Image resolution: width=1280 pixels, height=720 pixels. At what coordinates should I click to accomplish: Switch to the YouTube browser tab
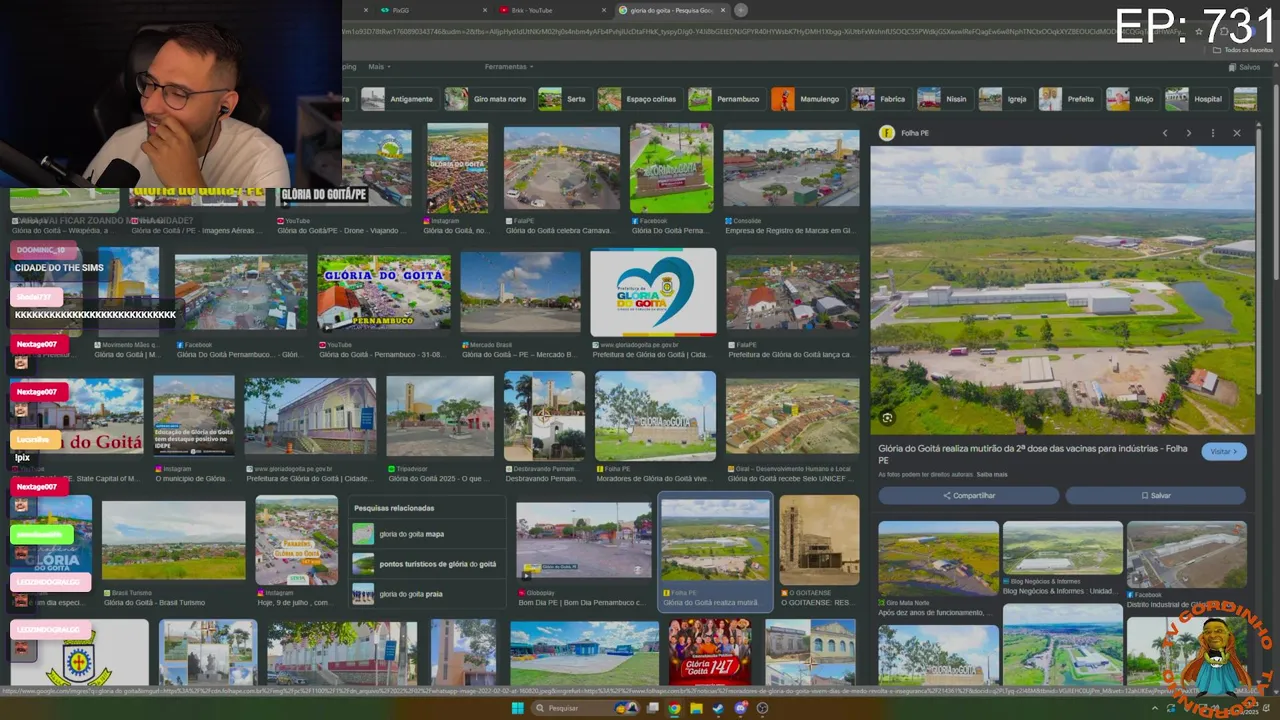[550, 10]
